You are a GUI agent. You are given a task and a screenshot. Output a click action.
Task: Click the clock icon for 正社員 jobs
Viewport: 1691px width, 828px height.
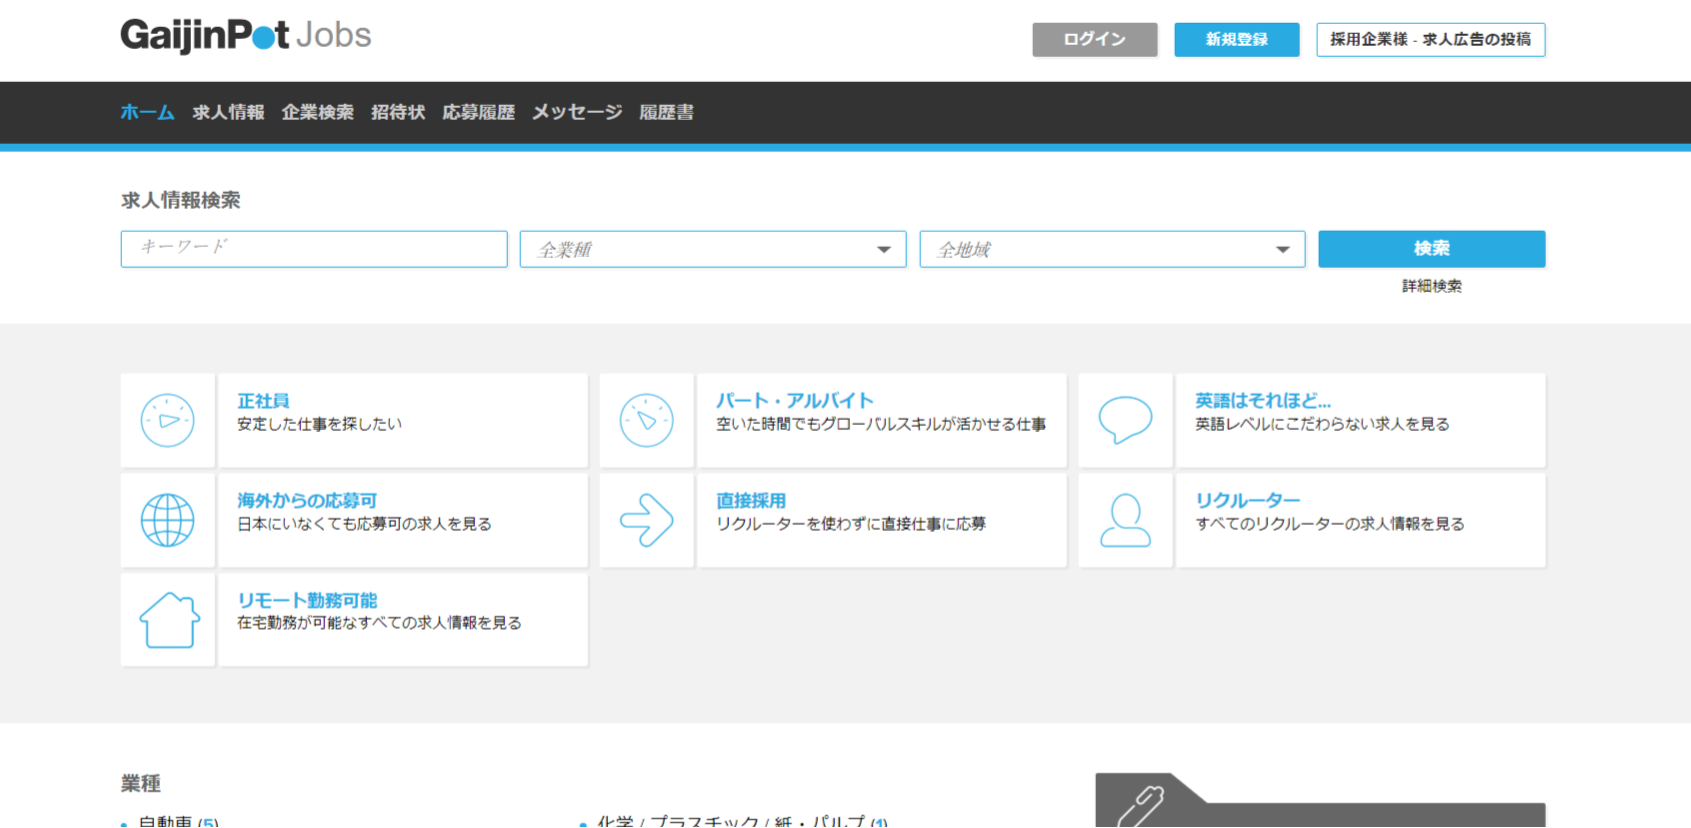point(168,421)
